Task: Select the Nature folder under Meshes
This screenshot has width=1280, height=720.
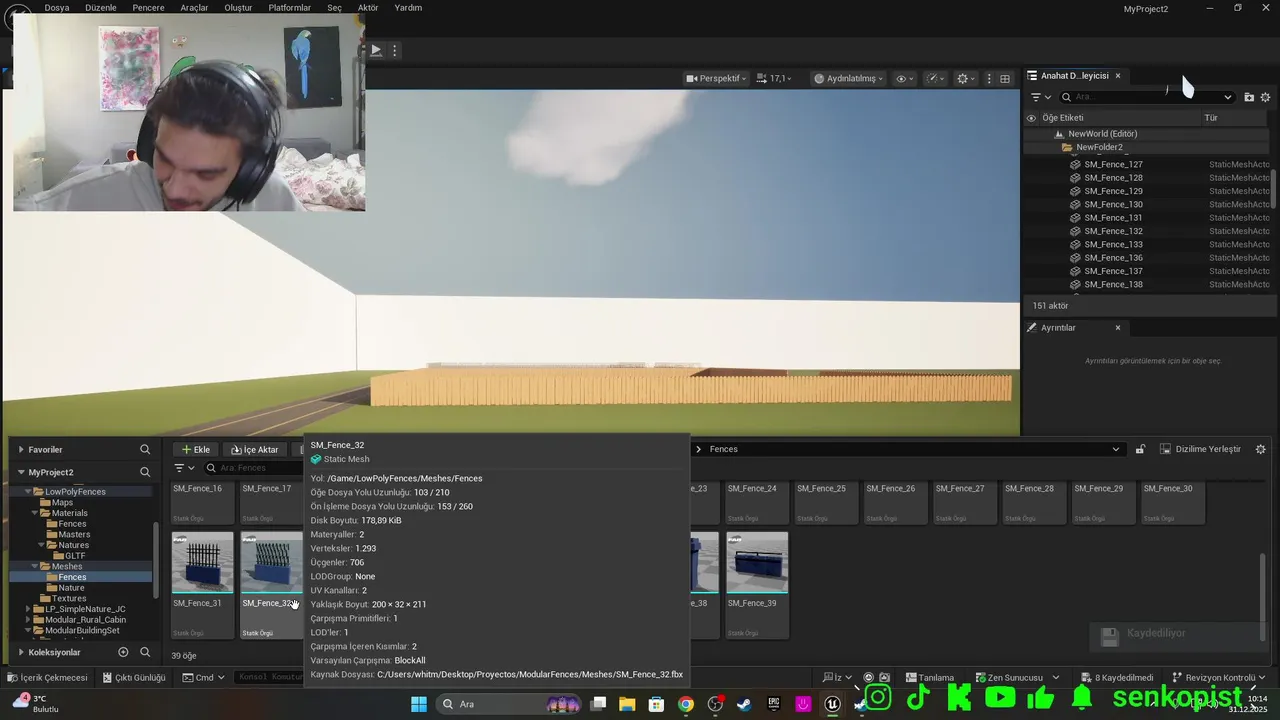Action: 71,588
